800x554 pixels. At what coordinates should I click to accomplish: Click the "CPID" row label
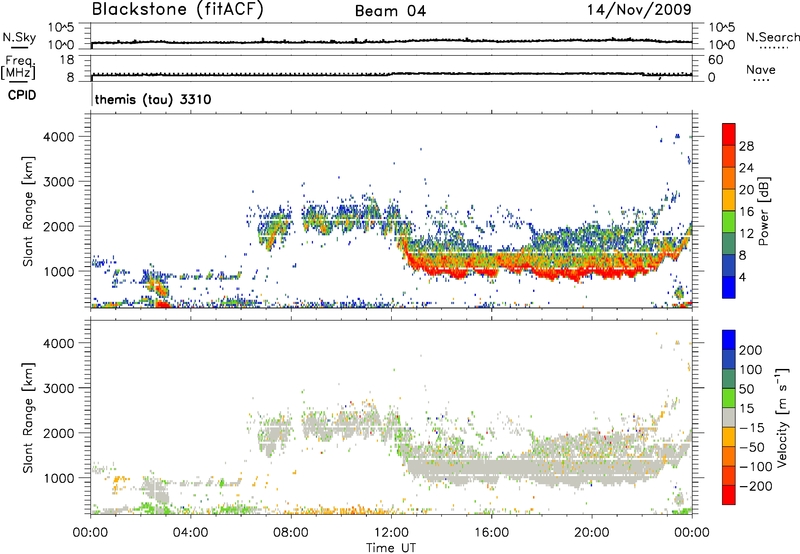click(22, 95)
